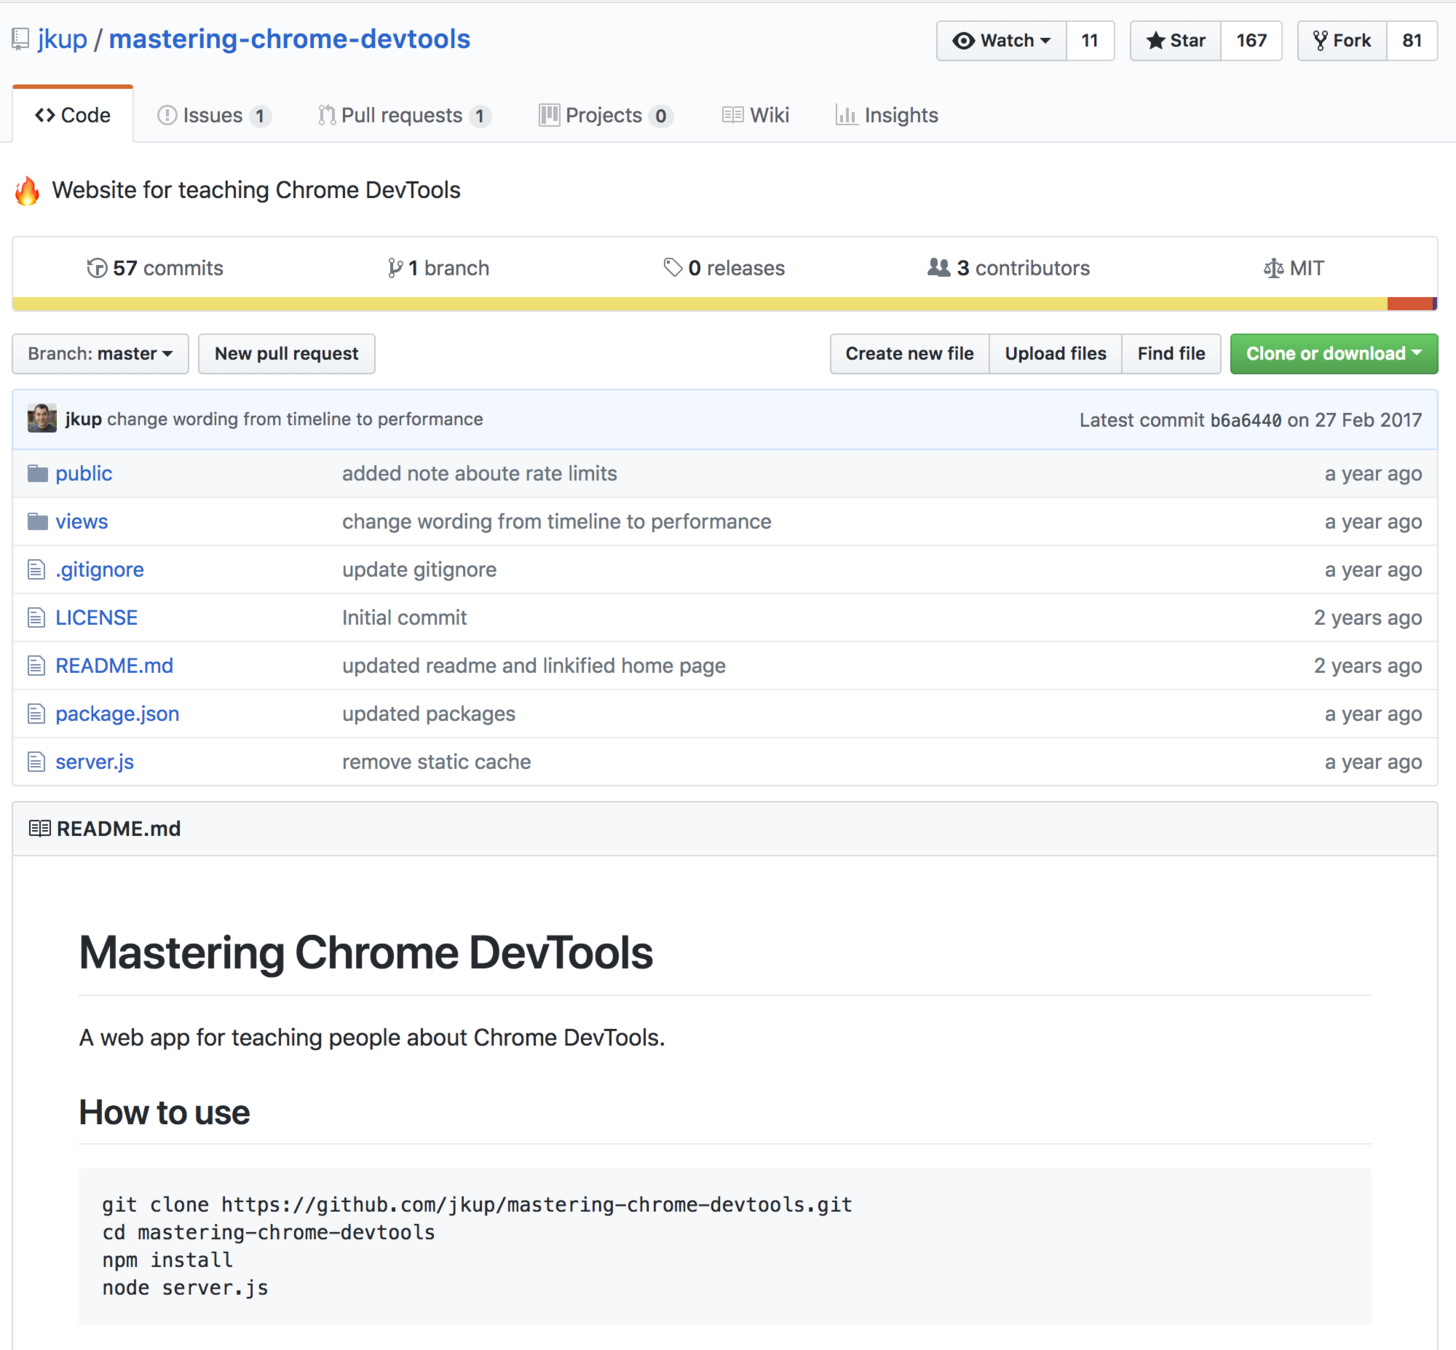1456x1350 pixels.
Task: Open the package.json file
Action: pyautogui.click(x=118, y=713)
